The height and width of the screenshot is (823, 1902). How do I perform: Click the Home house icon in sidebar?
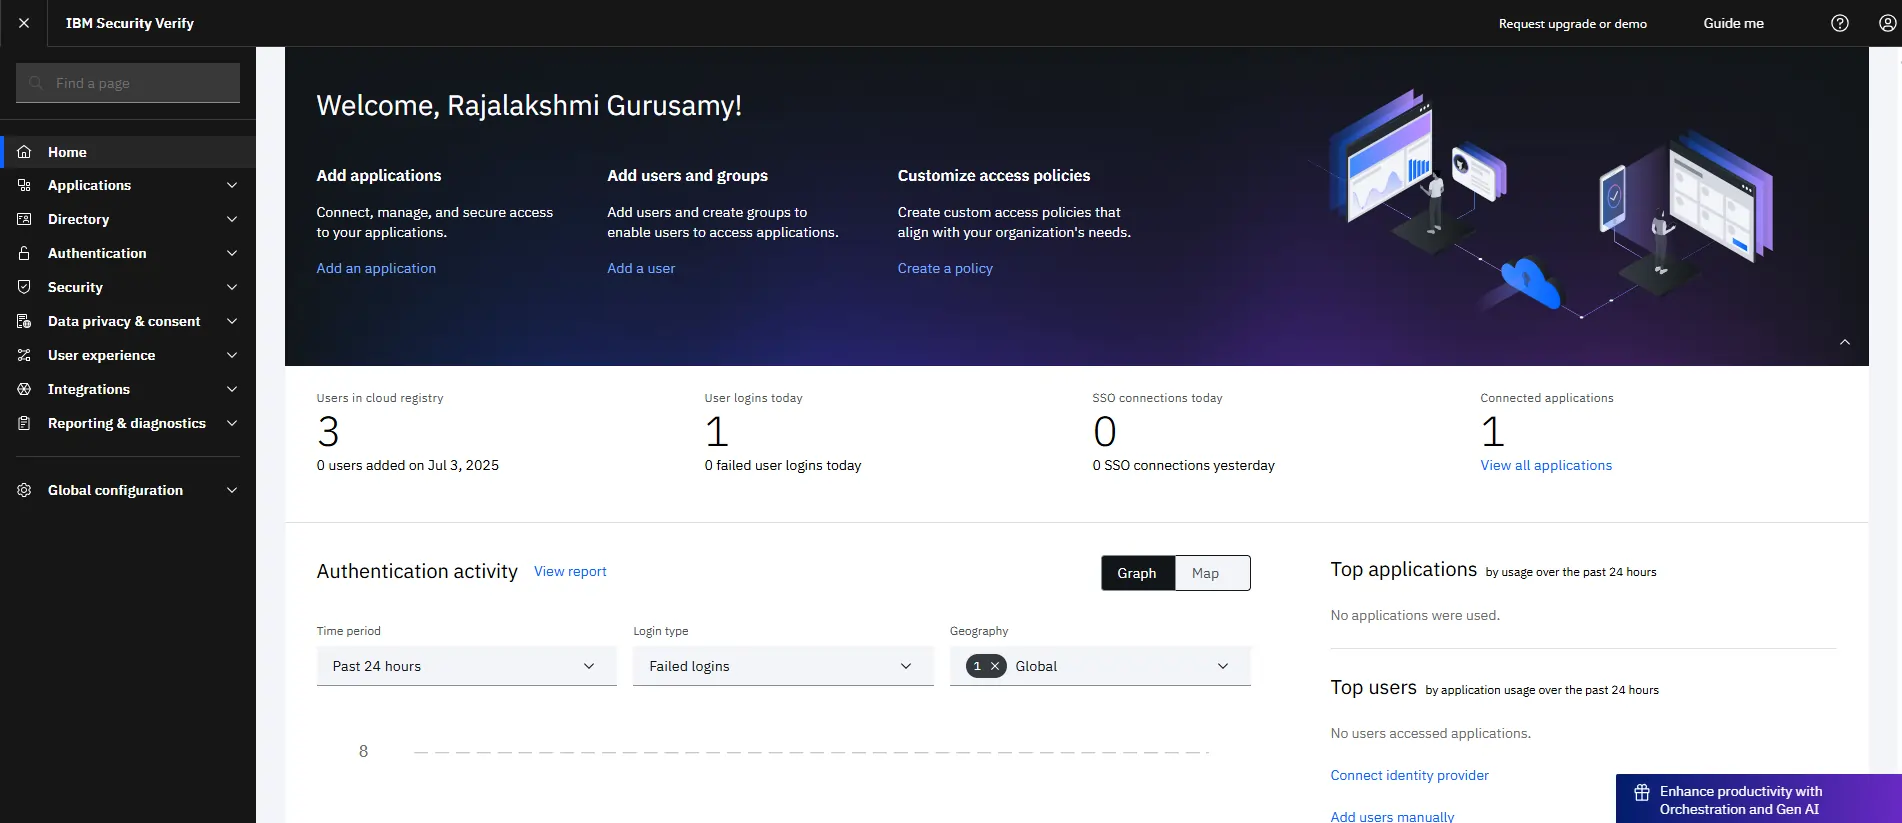[x=24, y=152]
